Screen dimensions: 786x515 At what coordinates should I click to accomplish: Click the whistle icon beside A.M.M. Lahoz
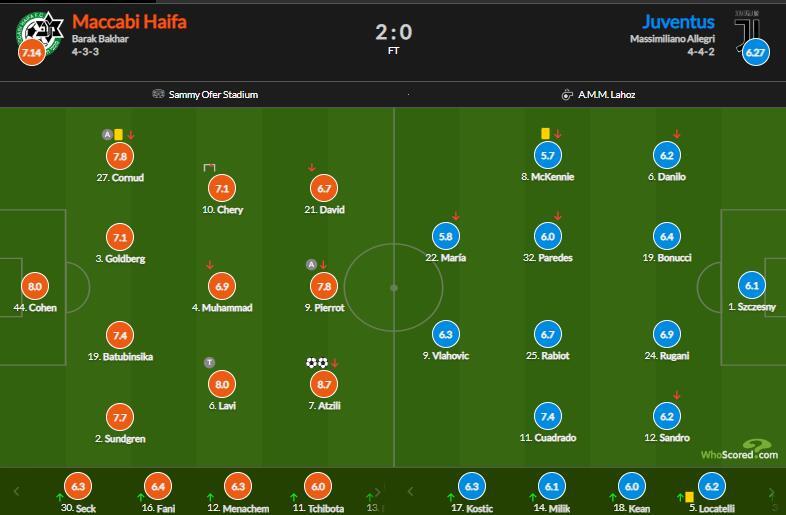point(568,95)
